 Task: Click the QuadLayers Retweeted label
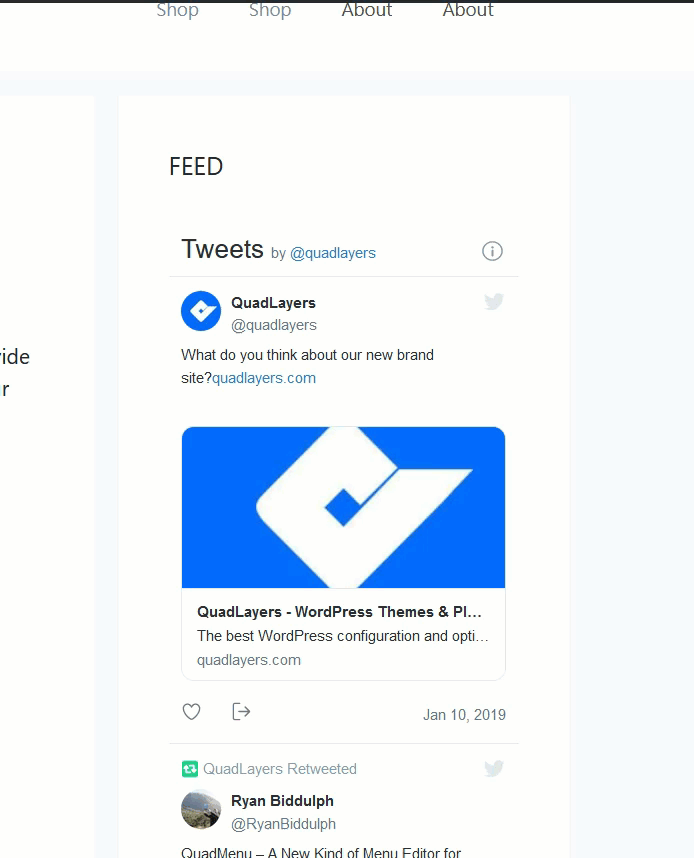[280, 769]
